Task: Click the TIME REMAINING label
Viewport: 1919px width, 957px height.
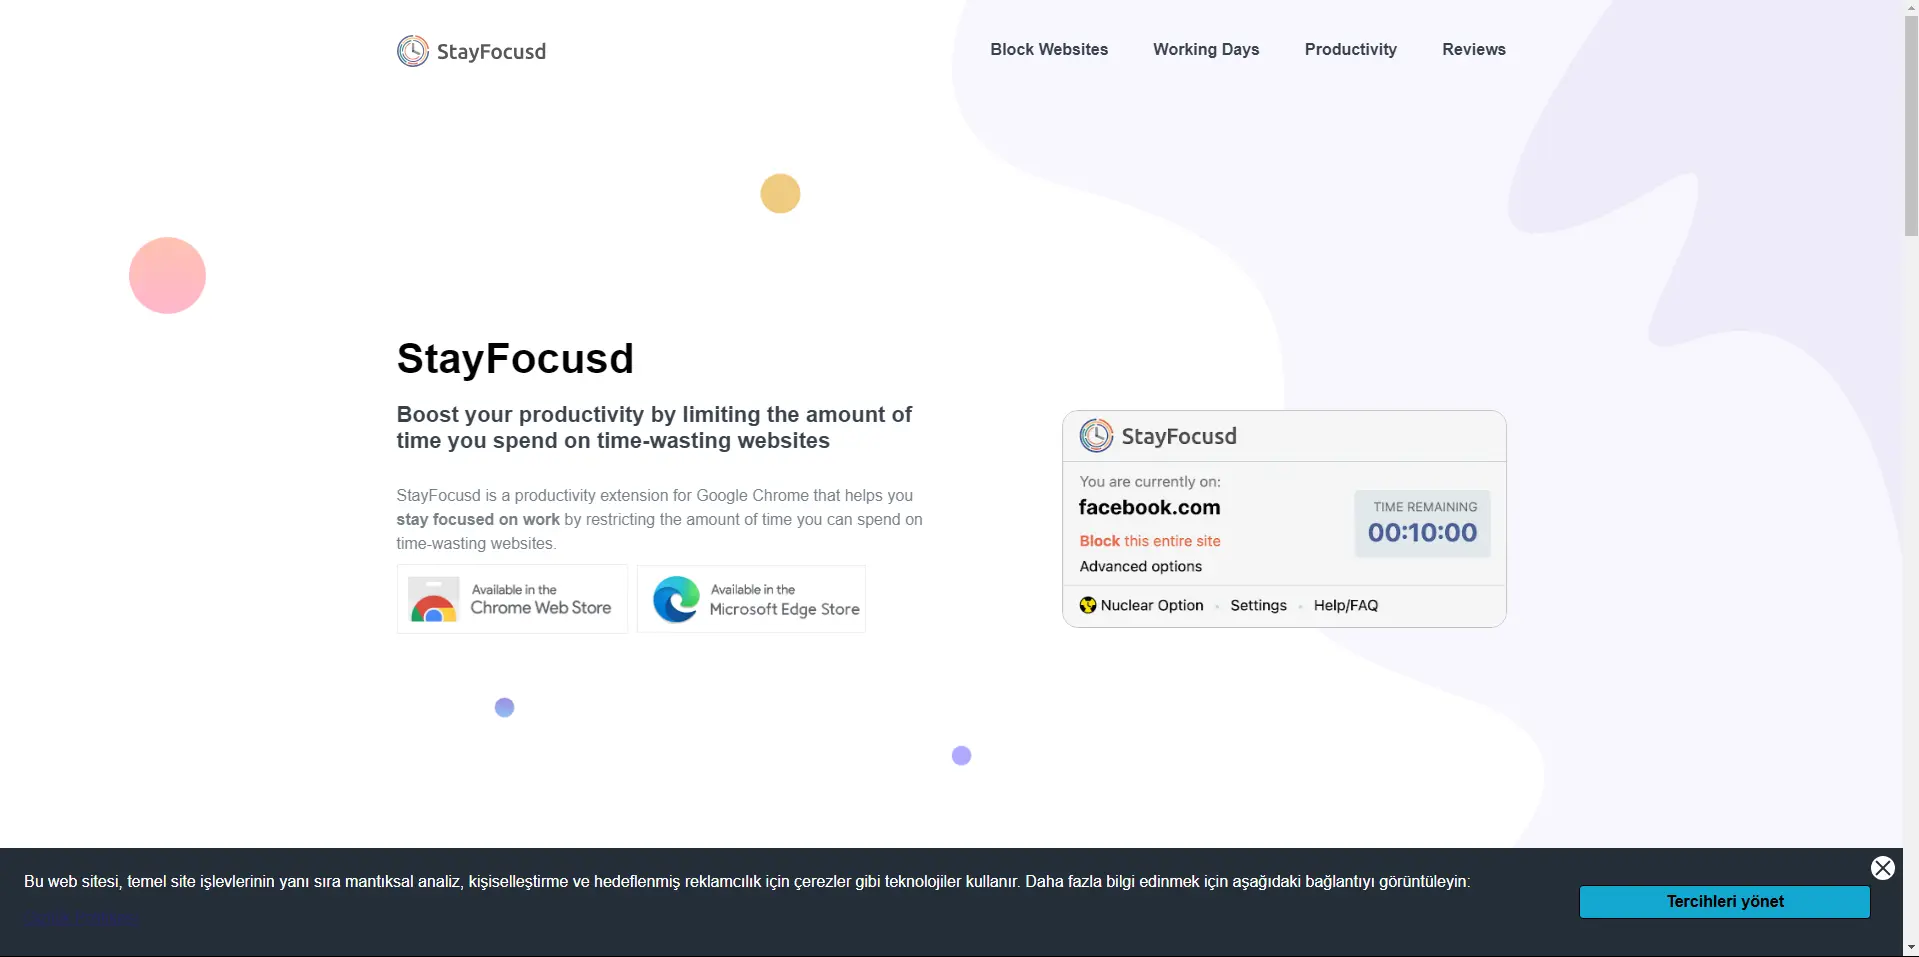Action: (x=1425, y=507)
